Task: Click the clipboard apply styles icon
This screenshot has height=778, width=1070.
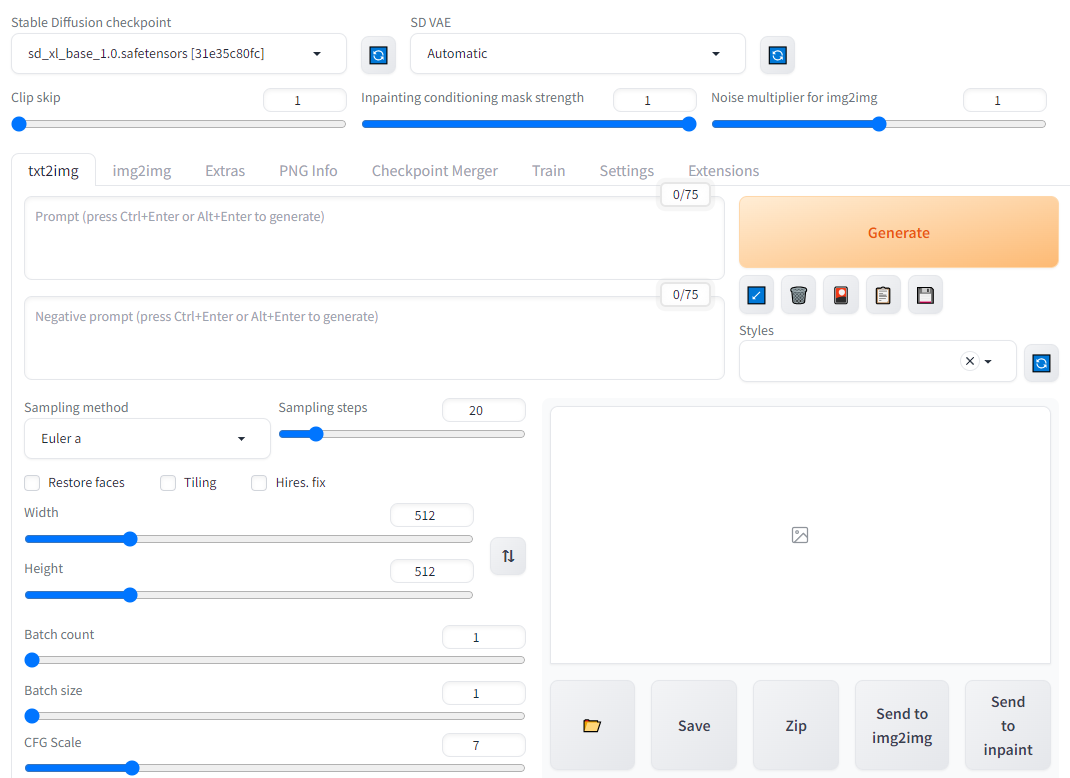Action: [883, 295]
